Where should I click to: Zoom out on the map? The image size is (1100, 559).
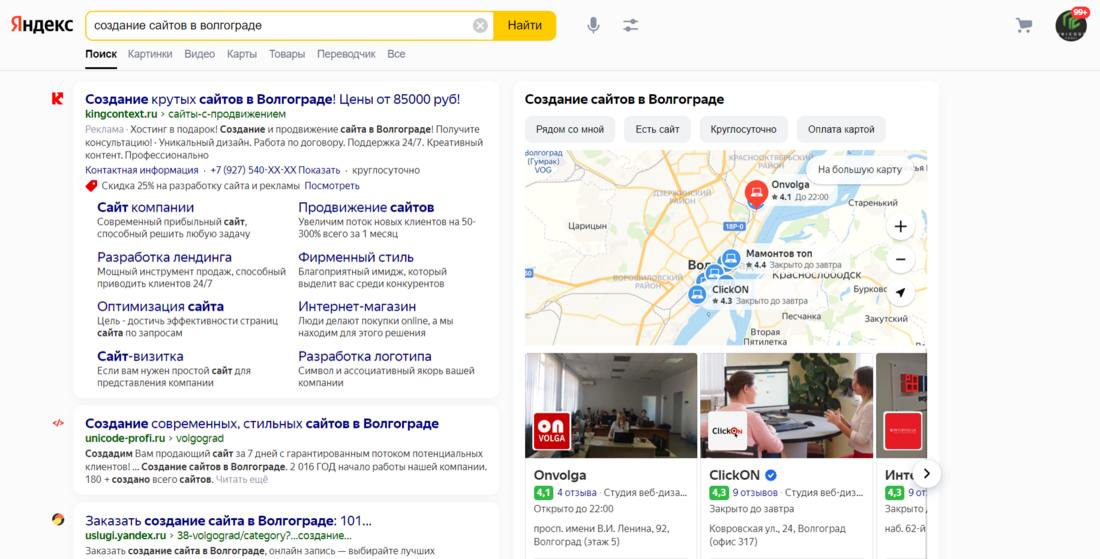pyautogui.click(x=901, y=260)
